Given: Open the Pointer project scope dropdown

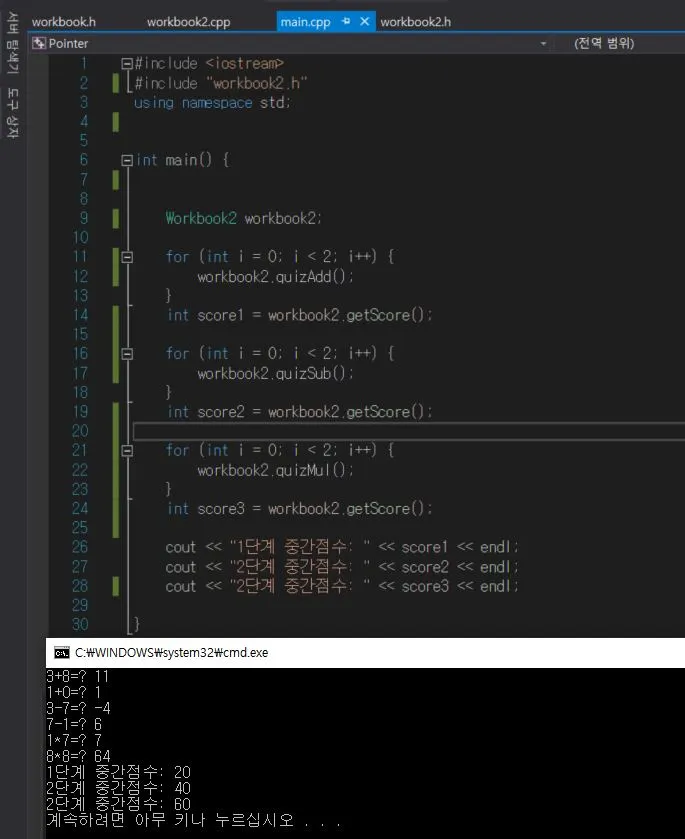Looking at the screenshot, I should [543, 43].
